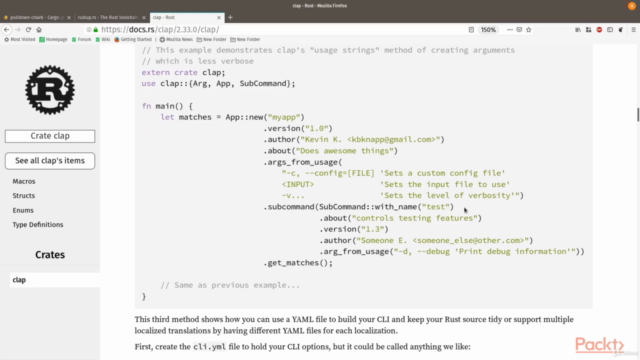This screenshot has width=640, height=360.
Task: Go back to the previous page
Action: (x=7, y=29)
